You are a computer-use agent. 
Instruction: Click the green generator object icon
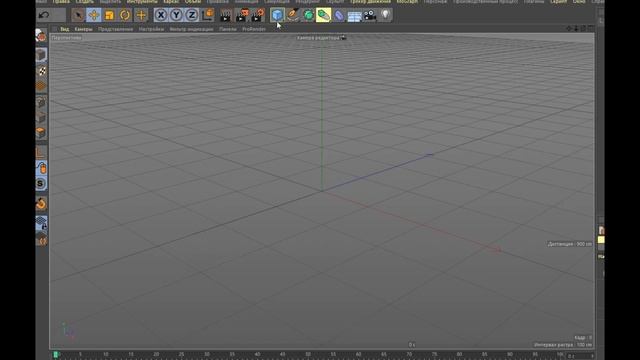(308, 16)
